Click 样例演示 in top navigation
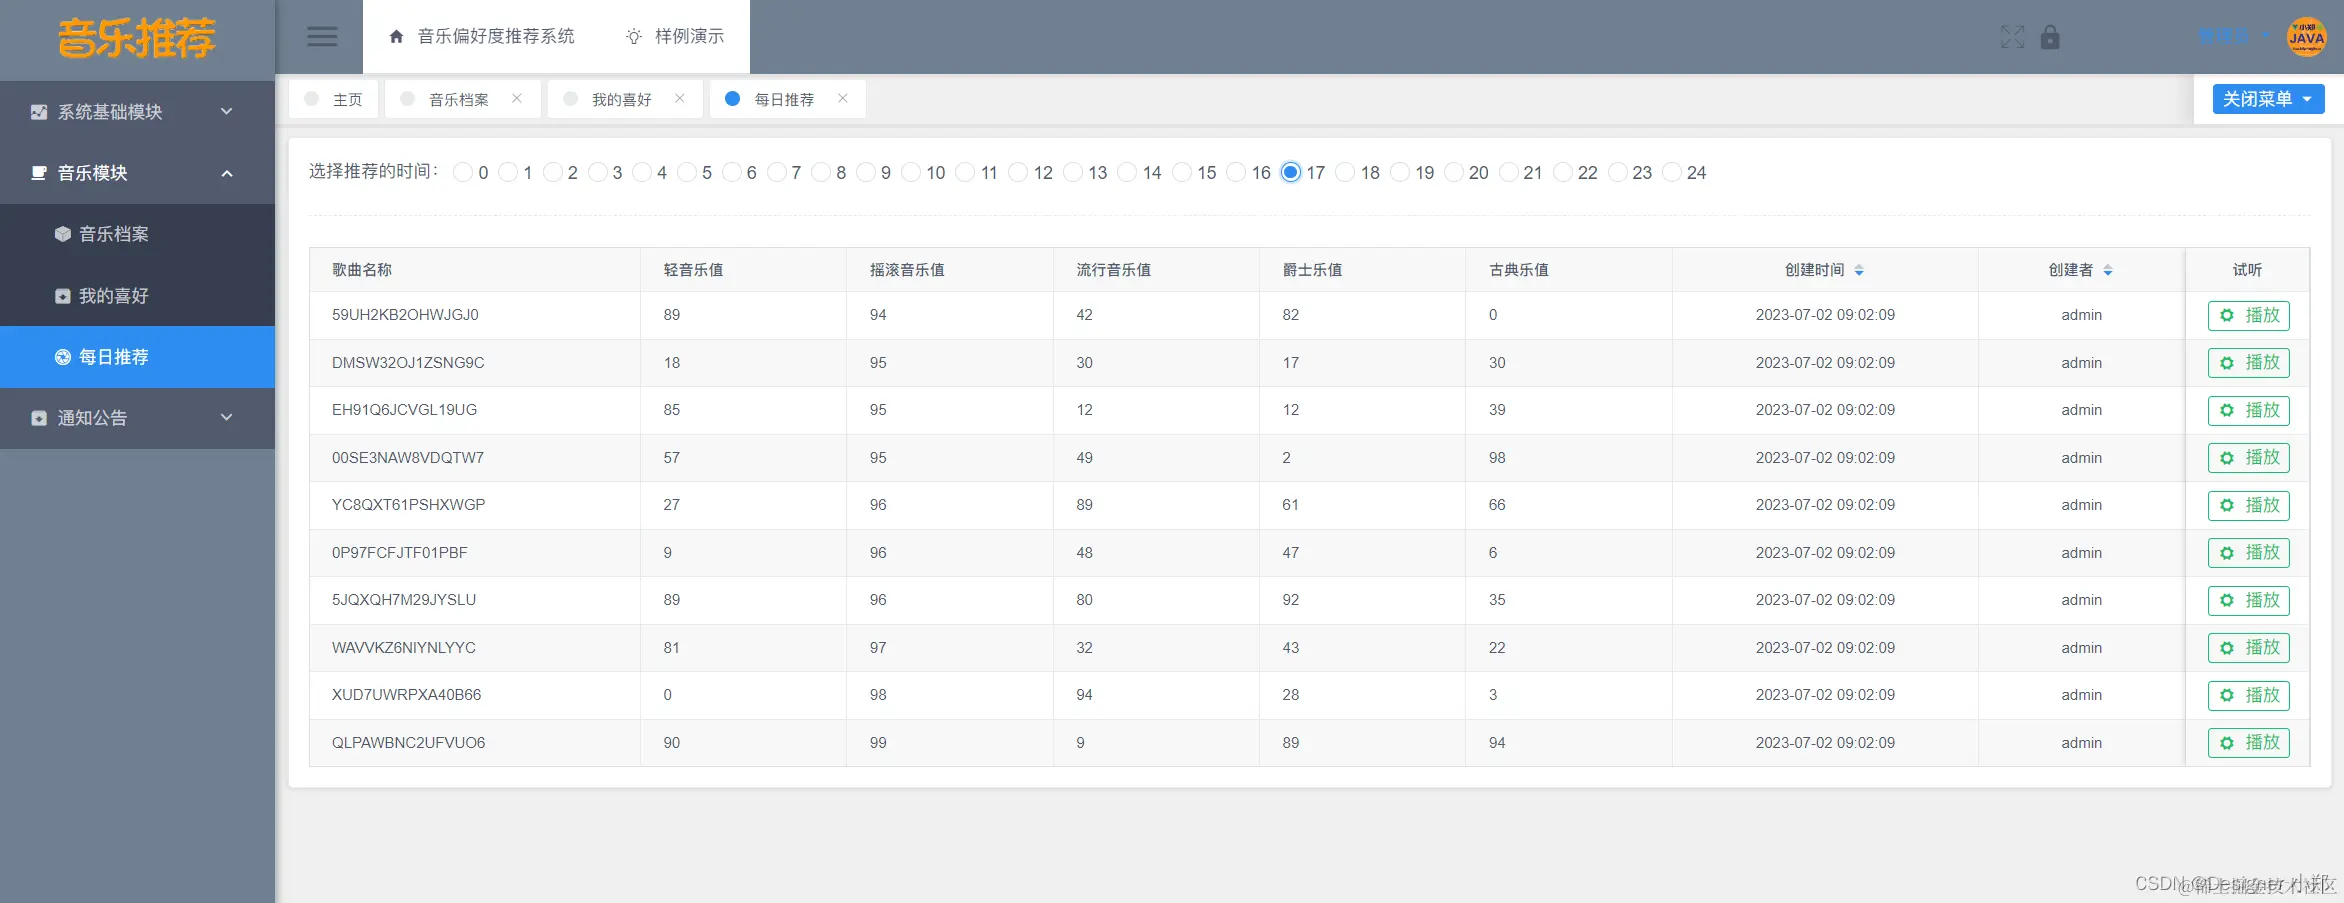2344x903 pixels. [x=675, y=37]
